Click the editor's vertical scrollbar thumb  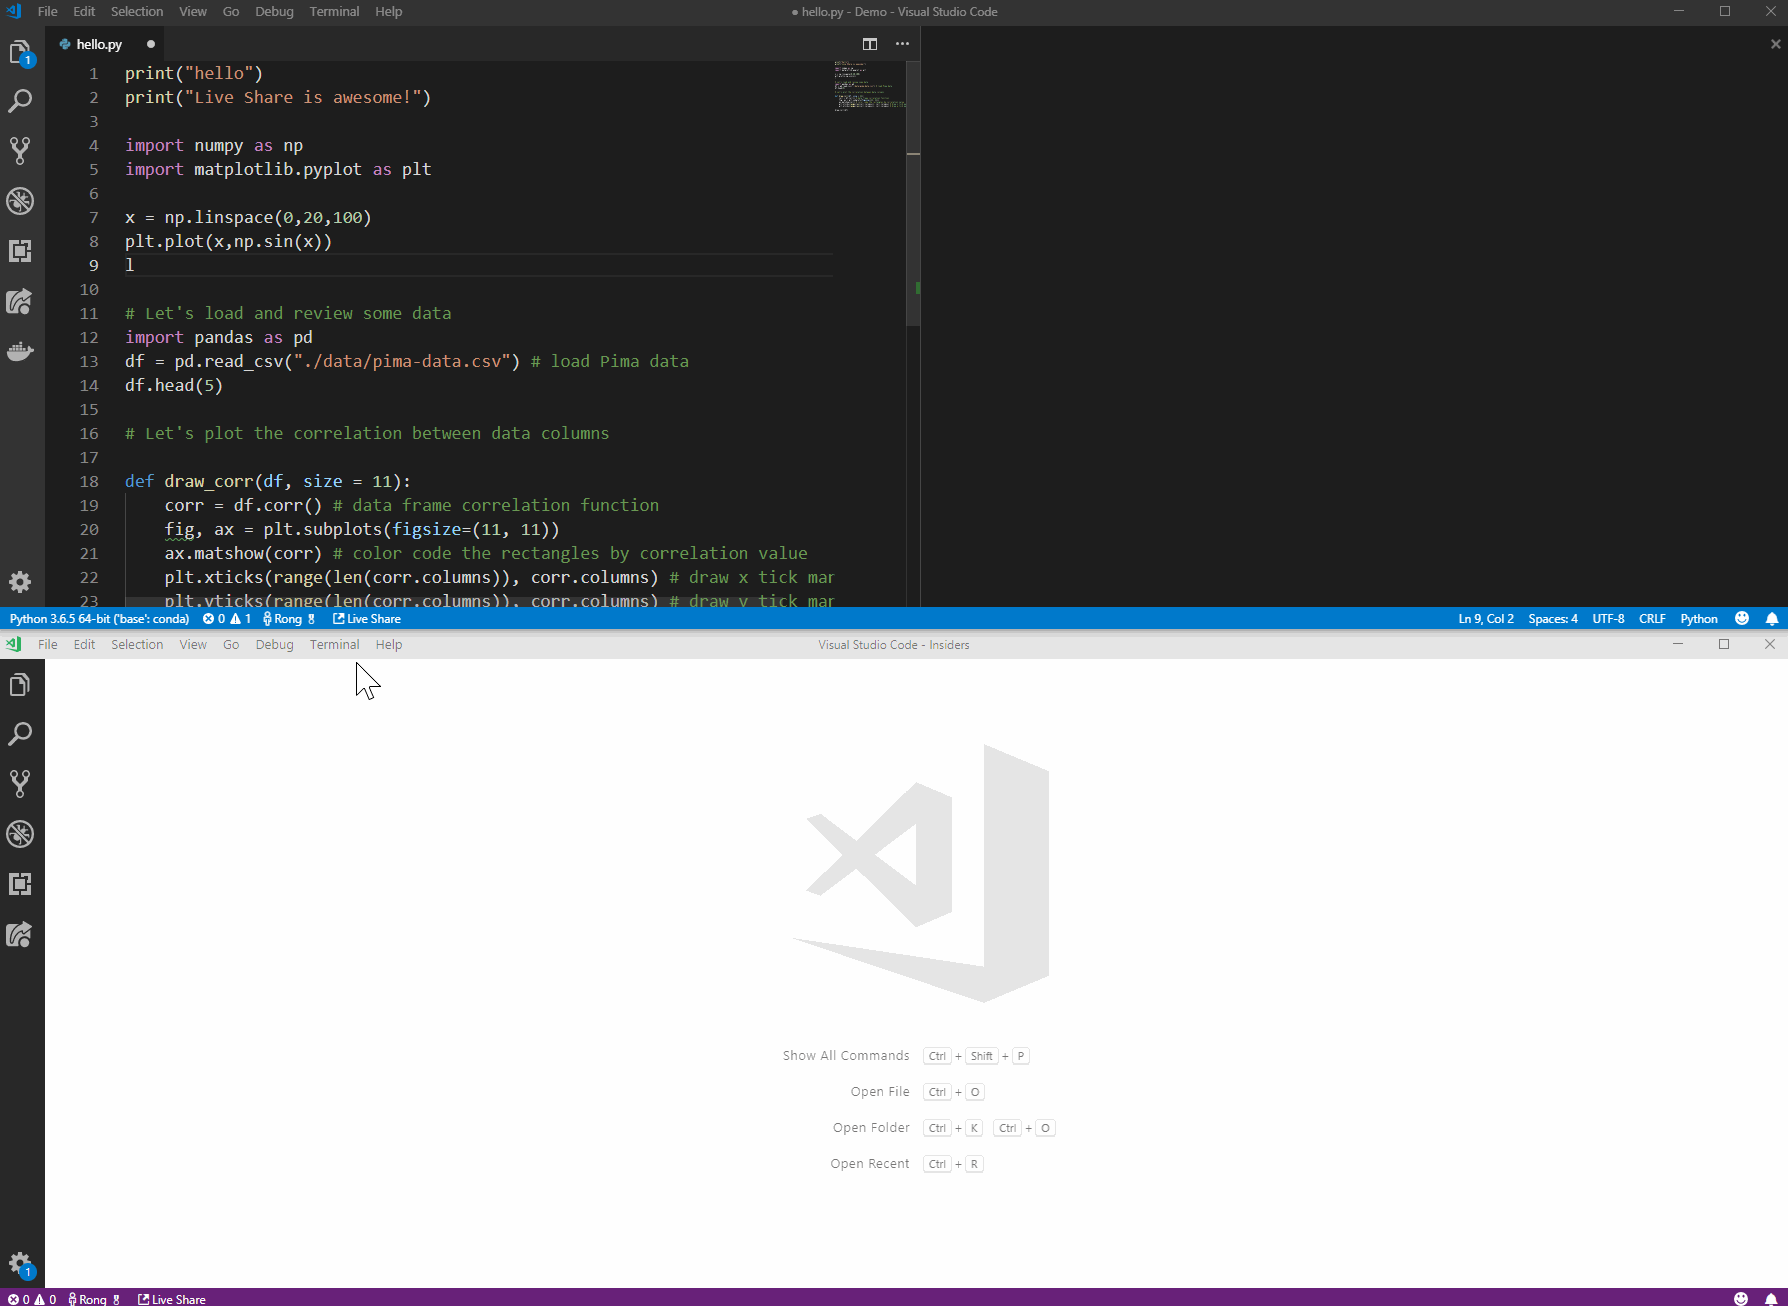(x=913, y=240)
